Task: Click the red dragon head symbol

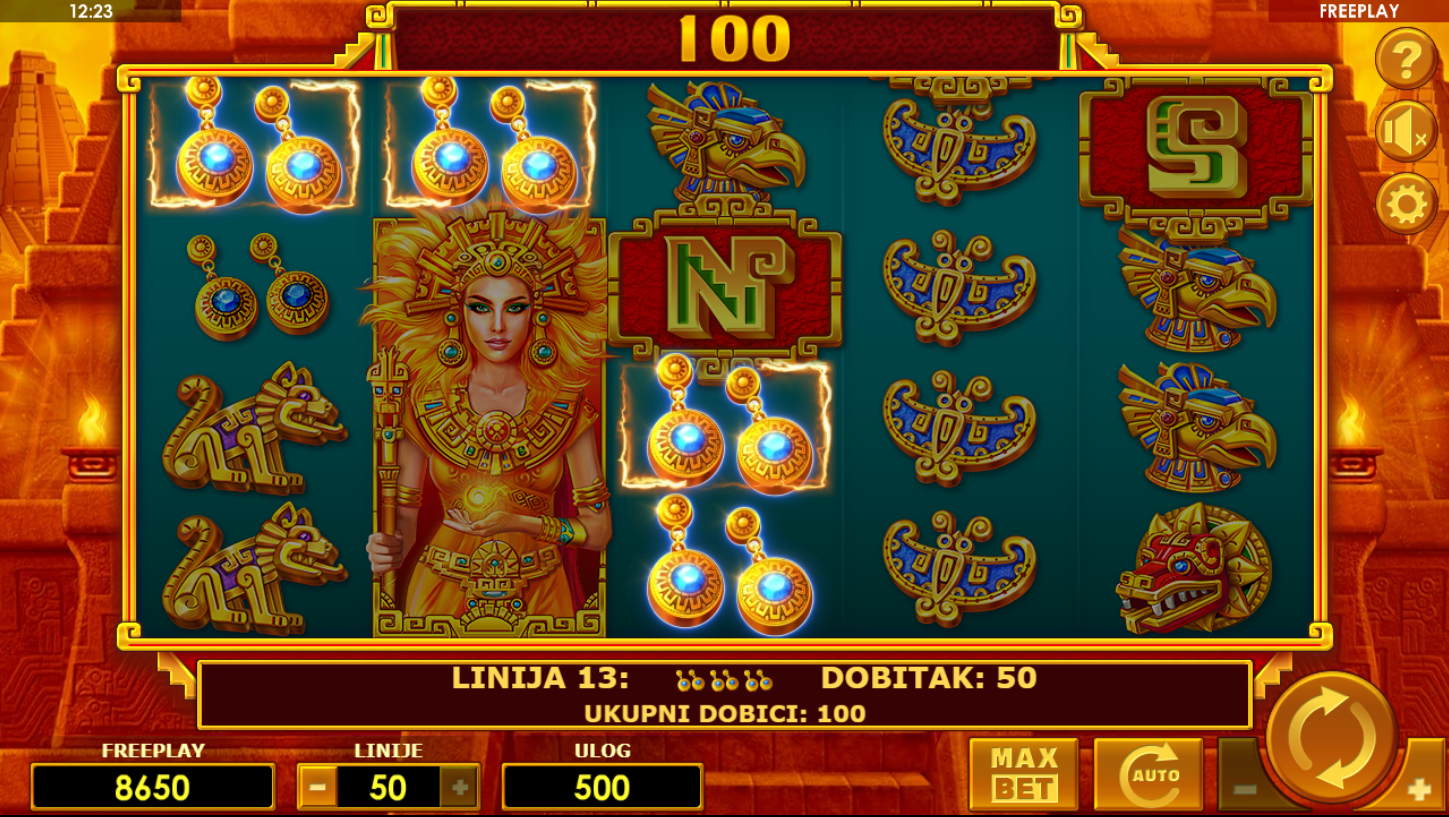Action: [1194, 568]
